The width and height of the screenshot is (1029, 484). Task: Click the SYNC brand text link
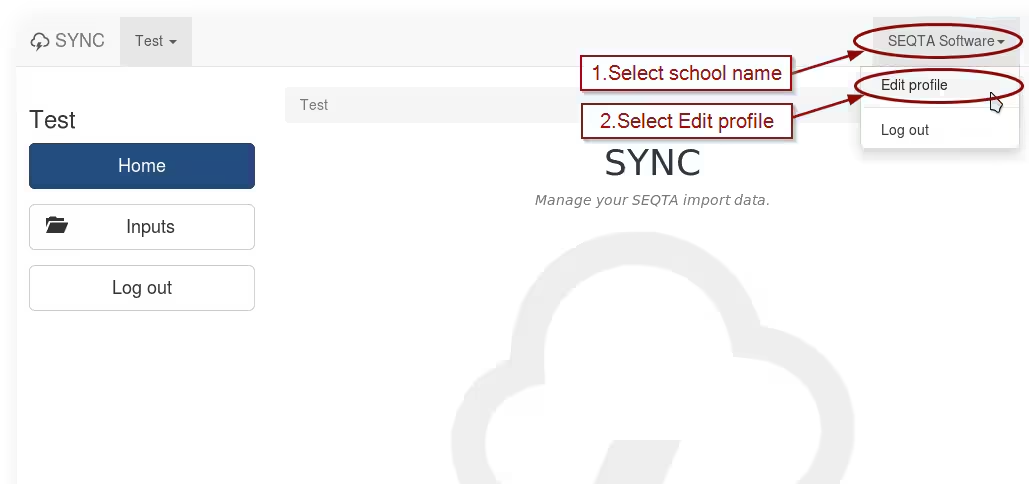[x=79, y=41]
